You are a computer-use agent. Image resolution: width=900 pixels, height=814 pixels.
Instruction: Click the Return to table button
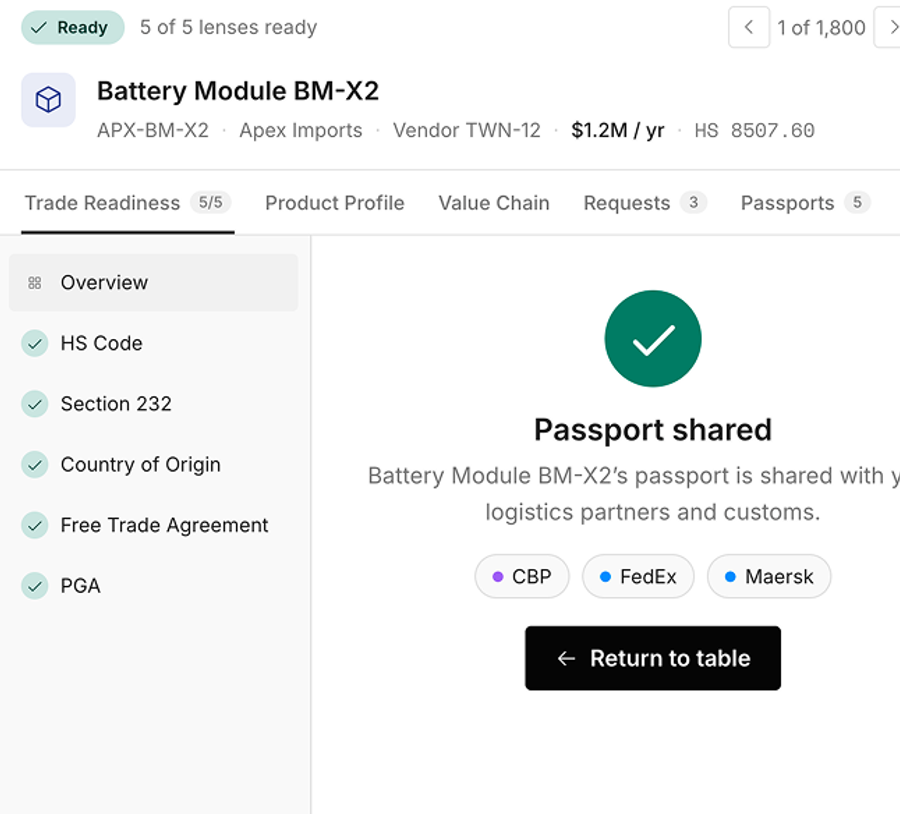coord(653,658)
